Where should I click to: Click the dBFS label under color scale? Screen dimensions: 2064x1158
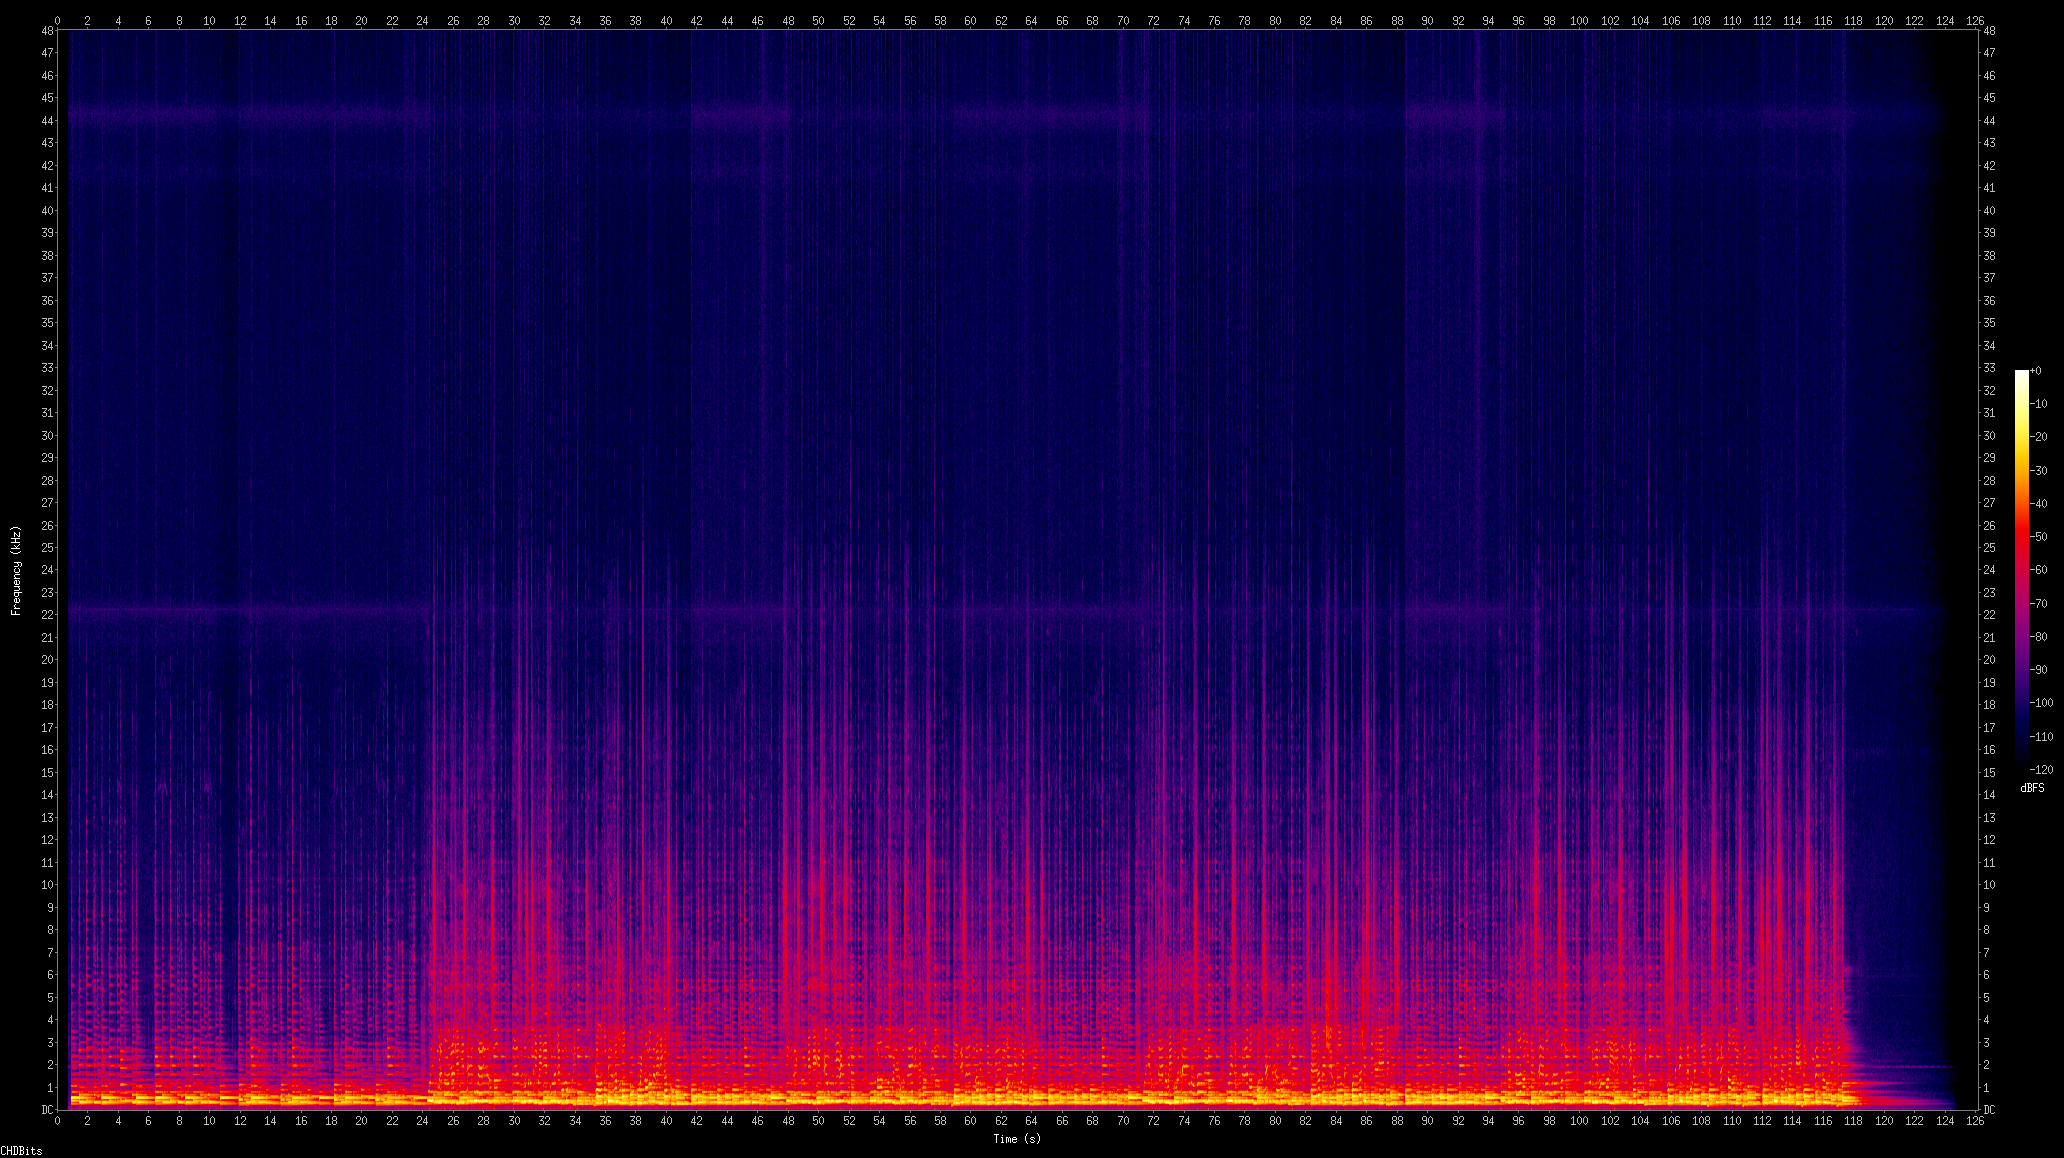2032,788
